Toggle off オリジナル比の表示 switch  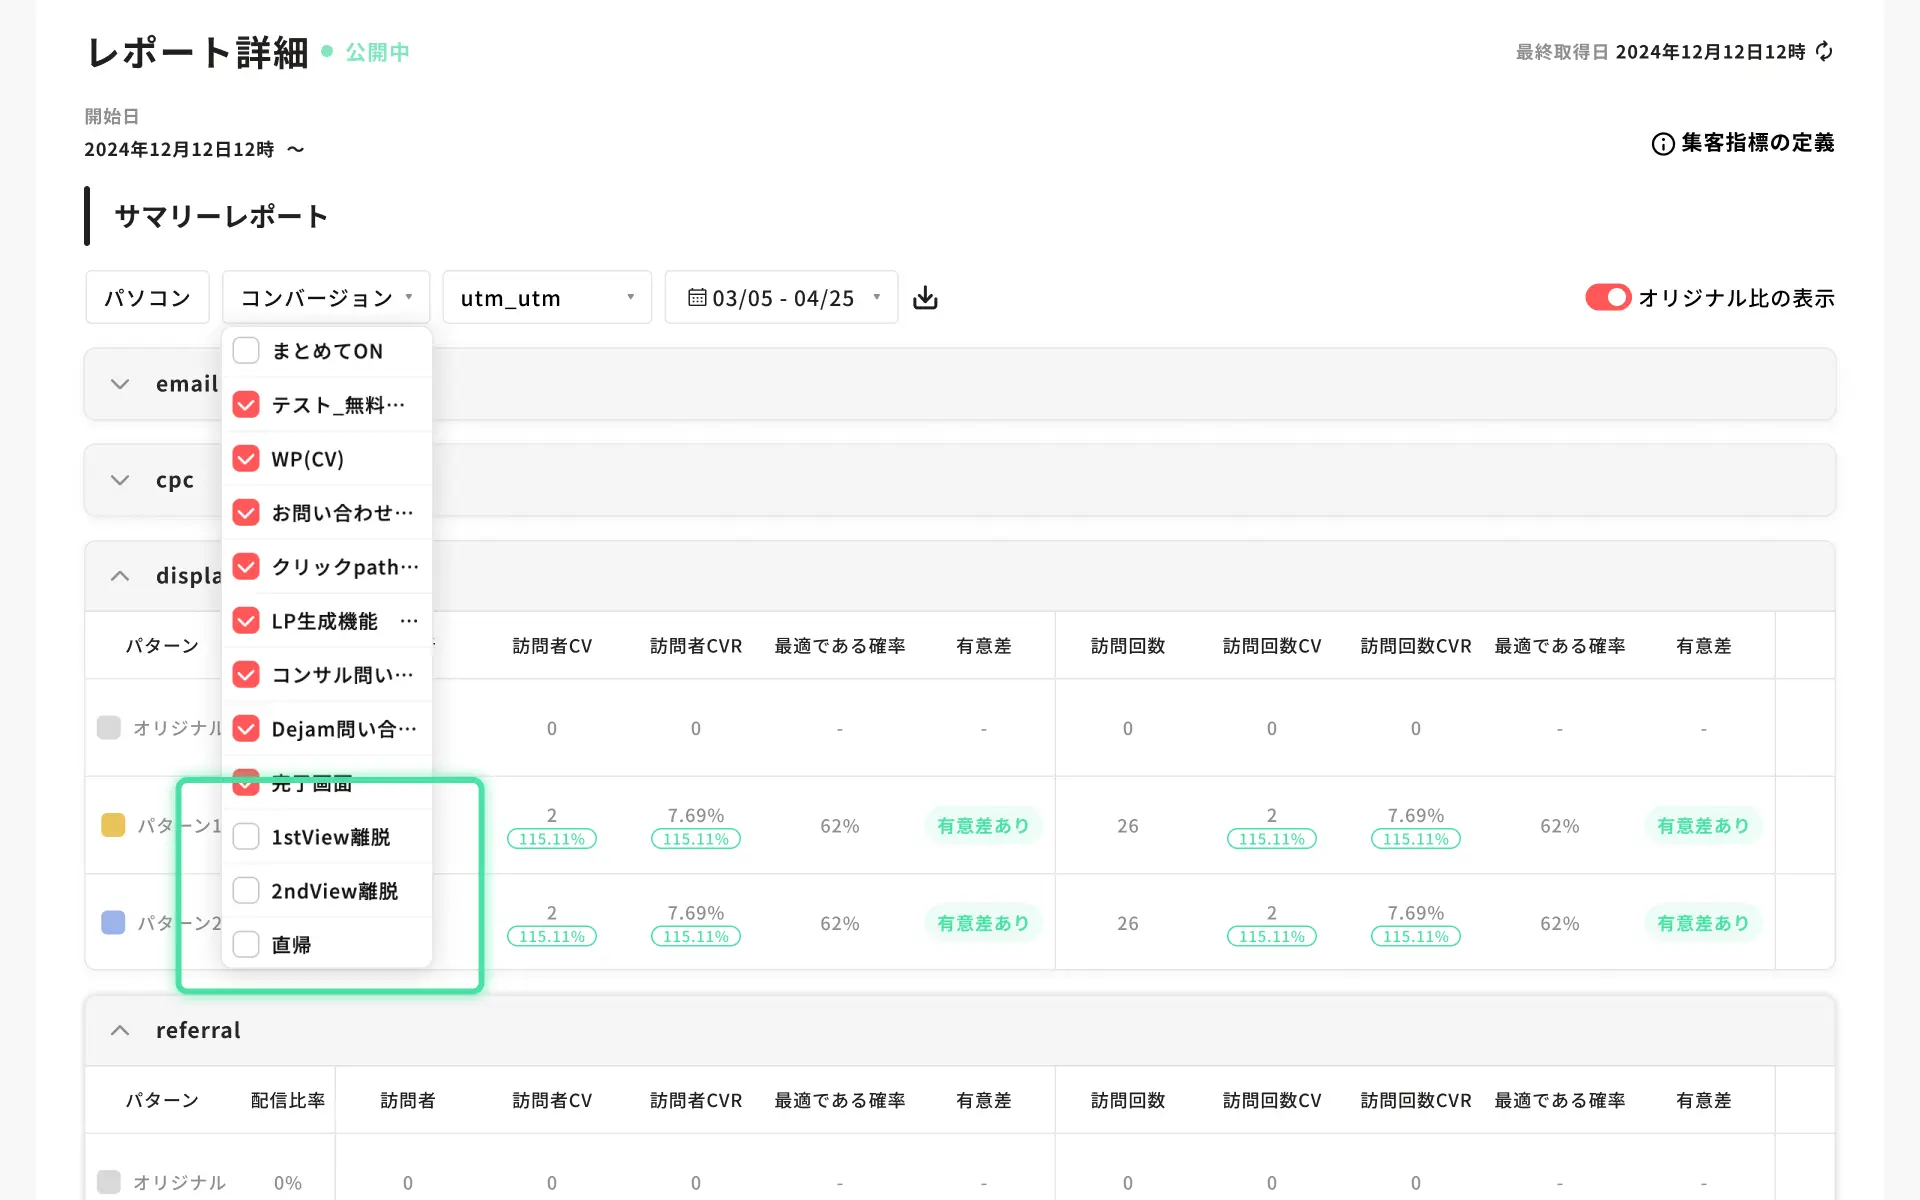tap(1607, 298)
